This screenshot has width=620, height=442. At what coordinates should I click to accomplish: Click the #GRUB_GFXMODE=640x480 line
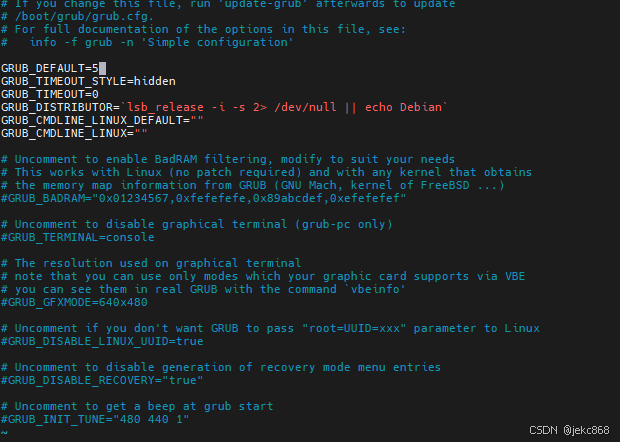[x=74, y=302]
